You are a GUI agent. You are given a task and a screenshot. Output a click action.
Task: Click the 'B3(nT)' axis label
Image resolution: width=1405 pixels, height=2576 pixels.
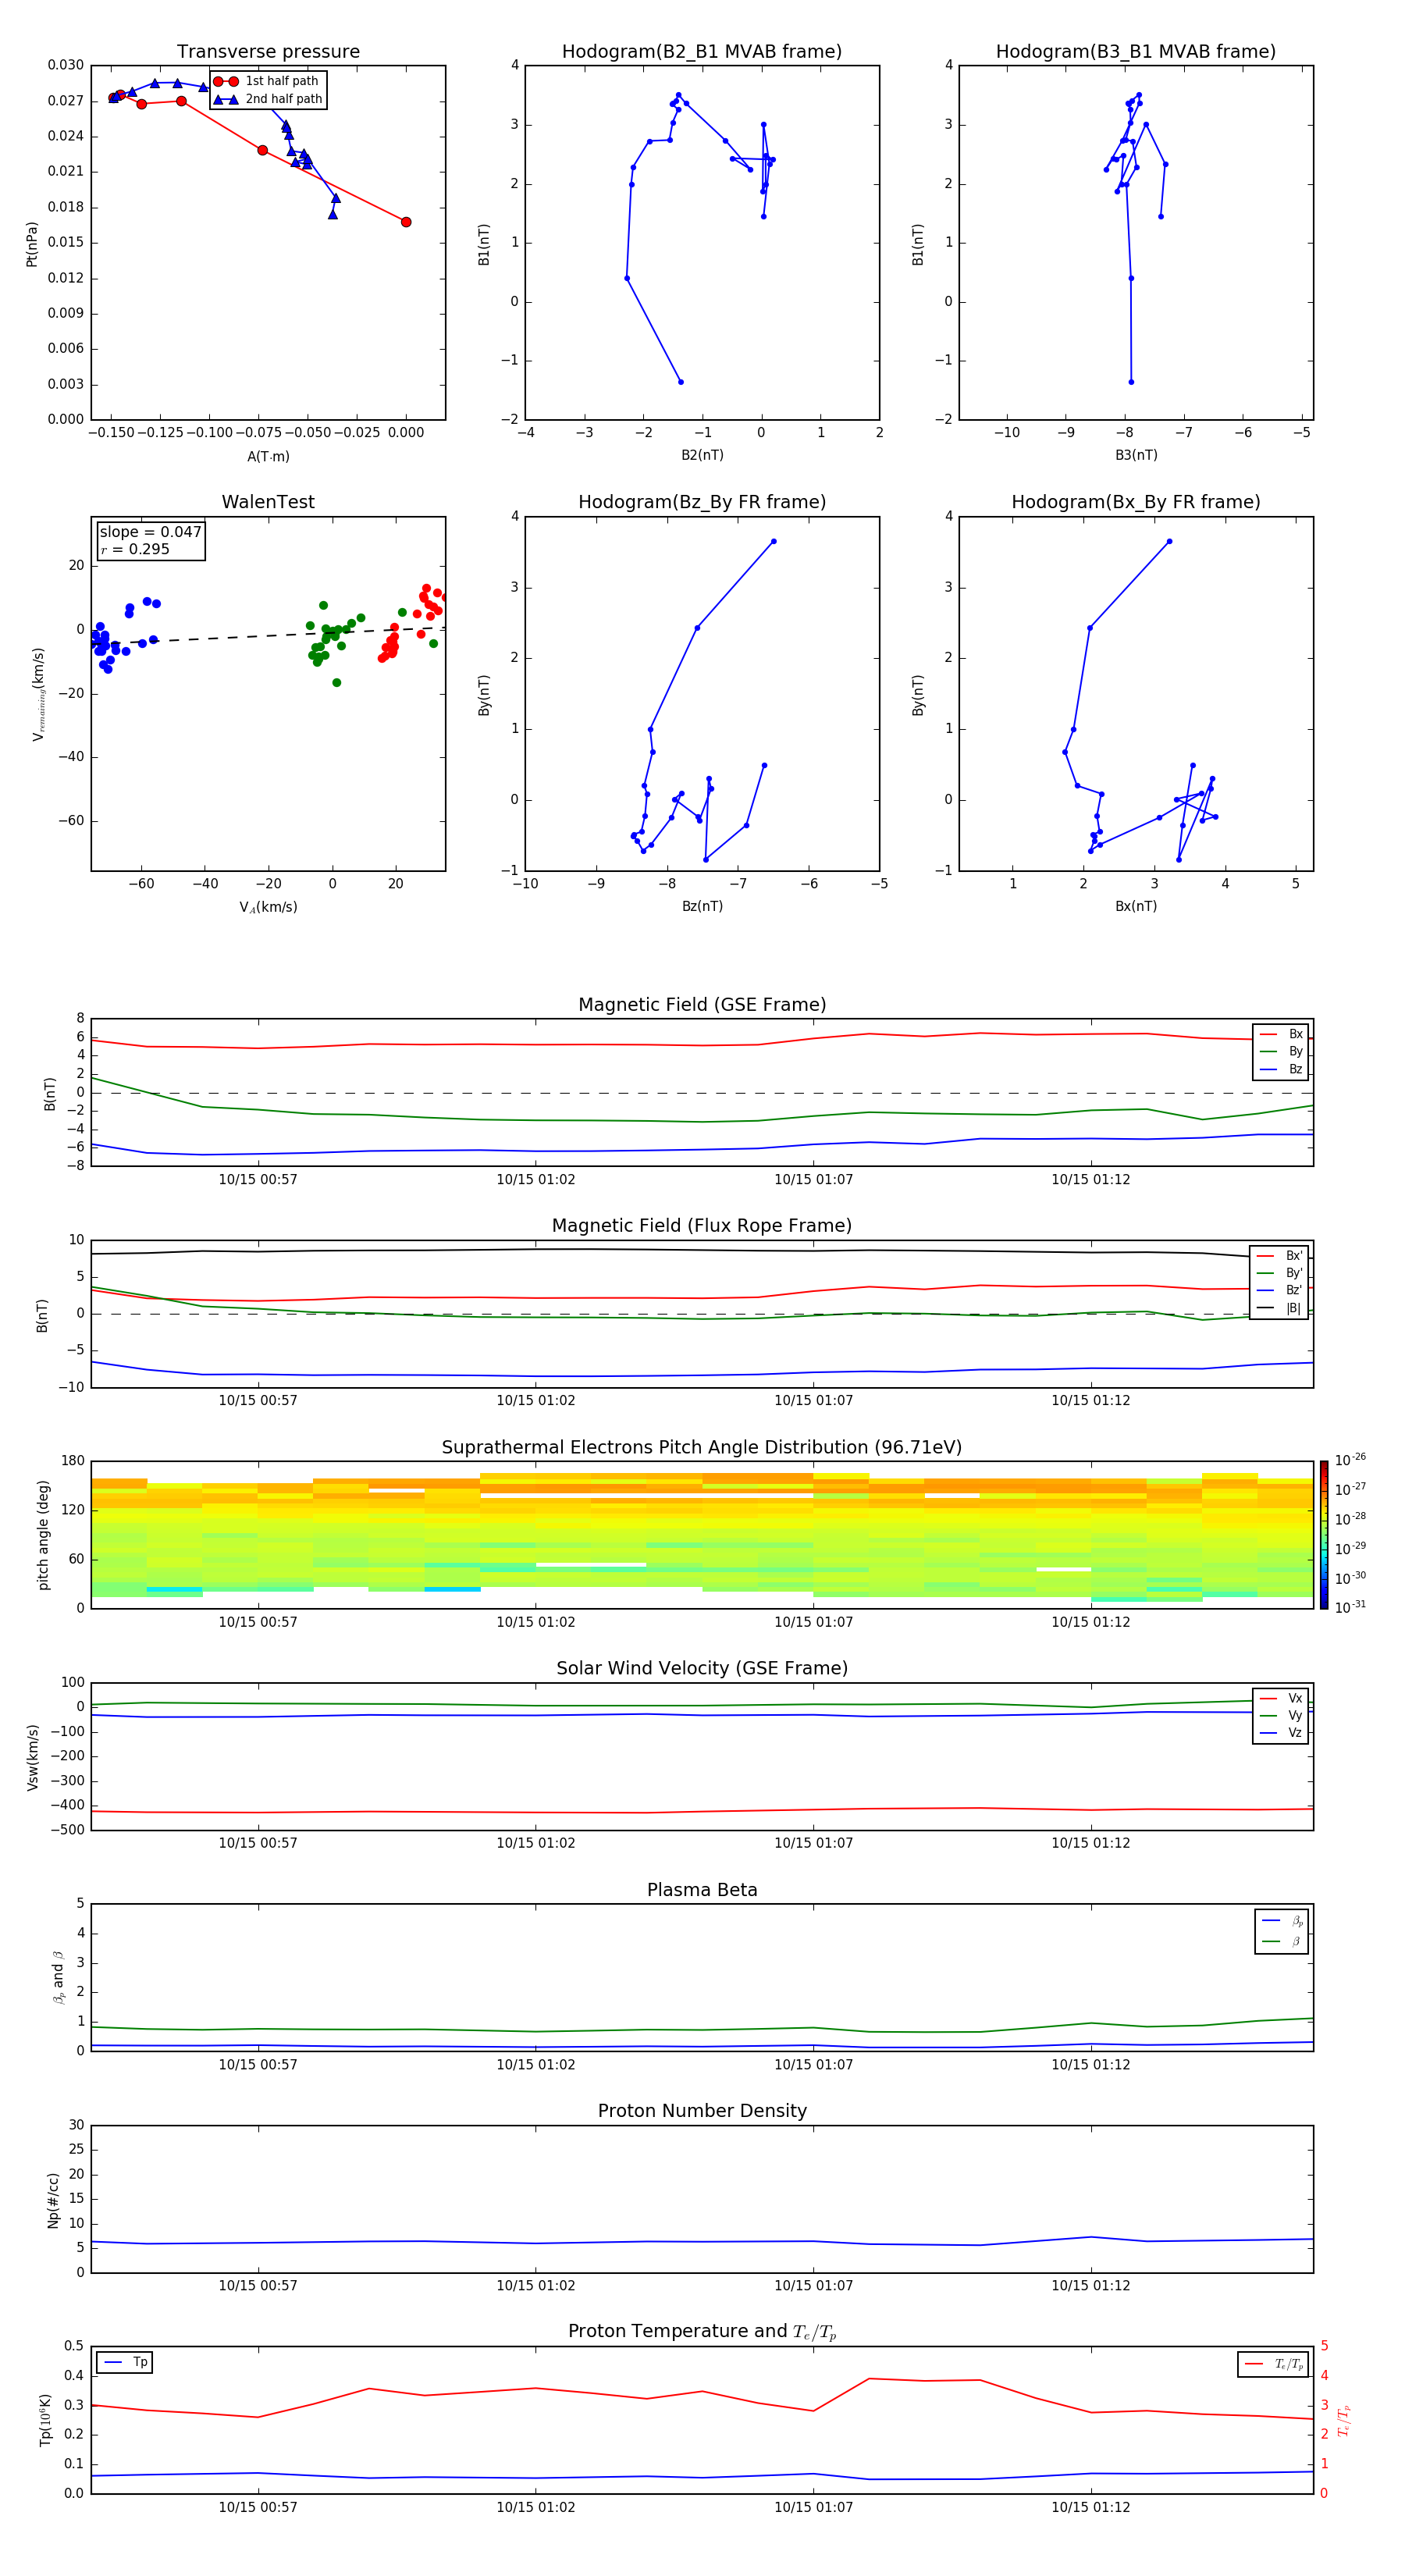pyautogui.click(x=1136, y=455)
